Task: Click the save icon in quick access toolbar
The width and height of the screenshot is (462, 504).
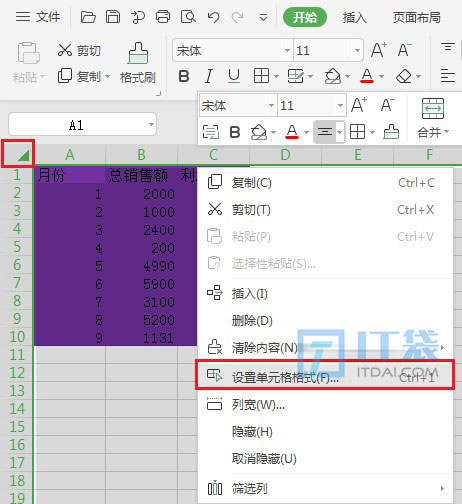Action: coord(113,17)
